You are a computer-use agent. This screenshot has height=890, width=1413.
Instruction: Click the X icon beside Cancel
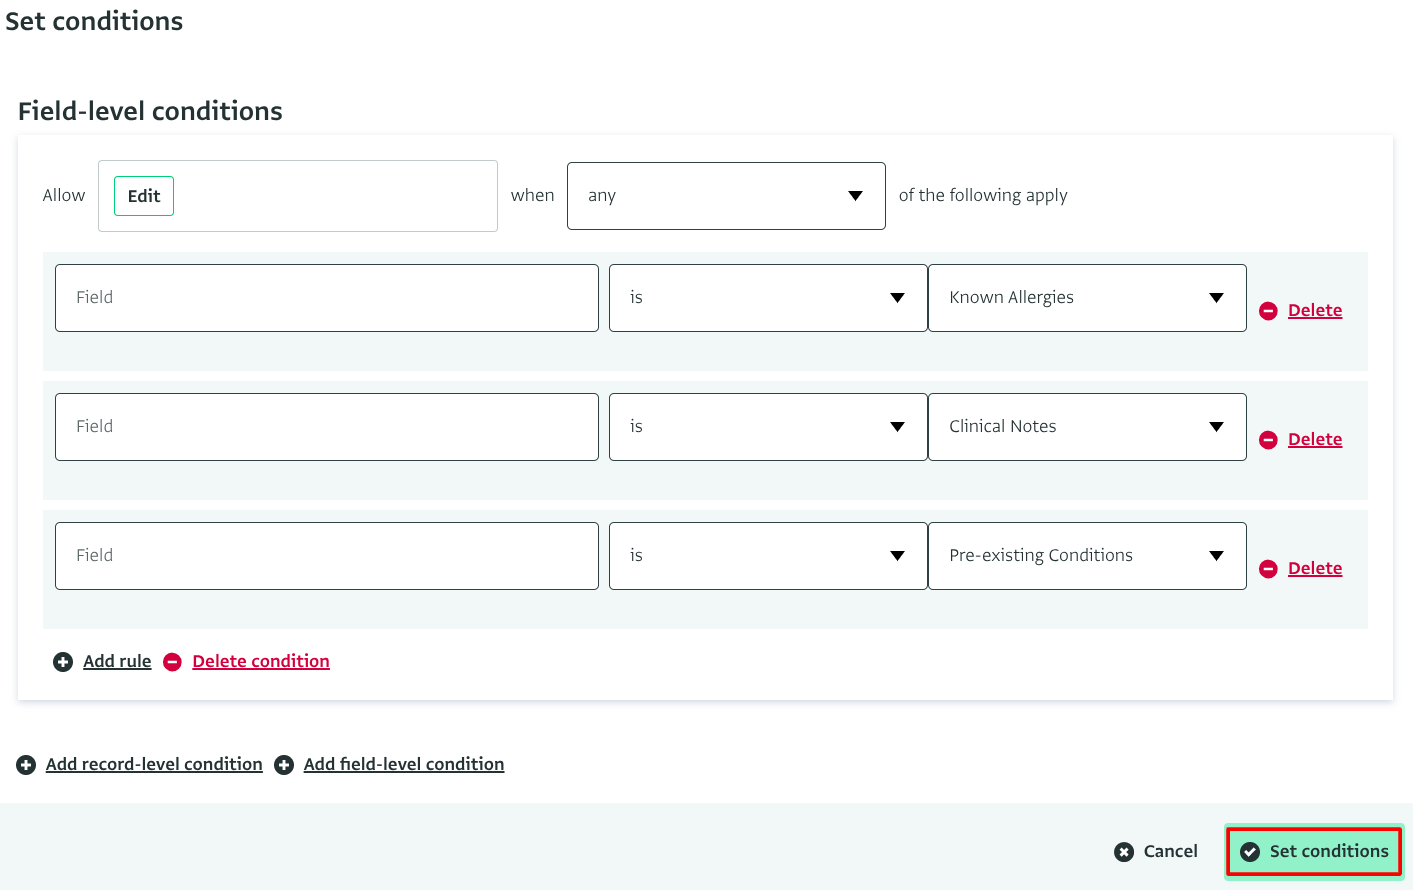coord(1124,852)
